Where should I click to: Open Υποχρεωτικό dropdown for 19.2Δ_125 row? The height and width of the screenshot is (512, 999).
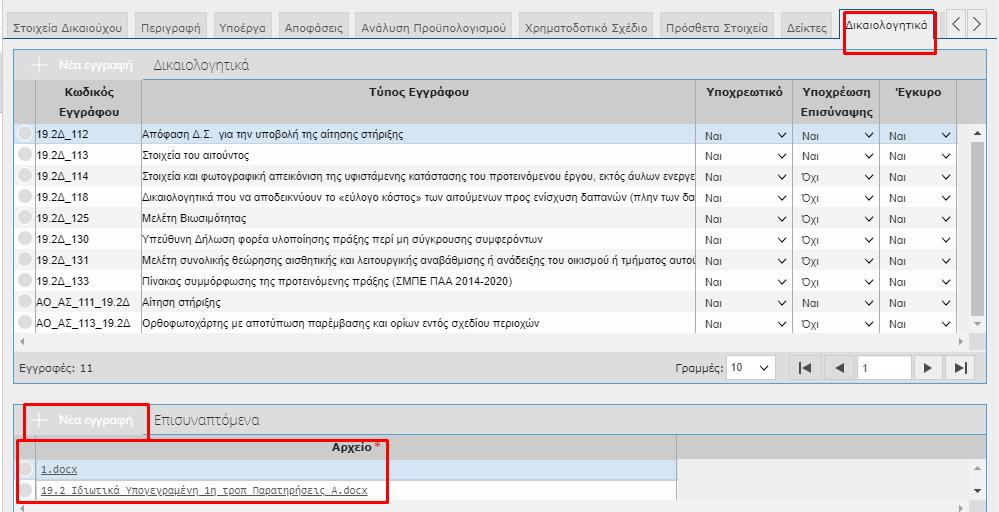click(x=745, y=219)
